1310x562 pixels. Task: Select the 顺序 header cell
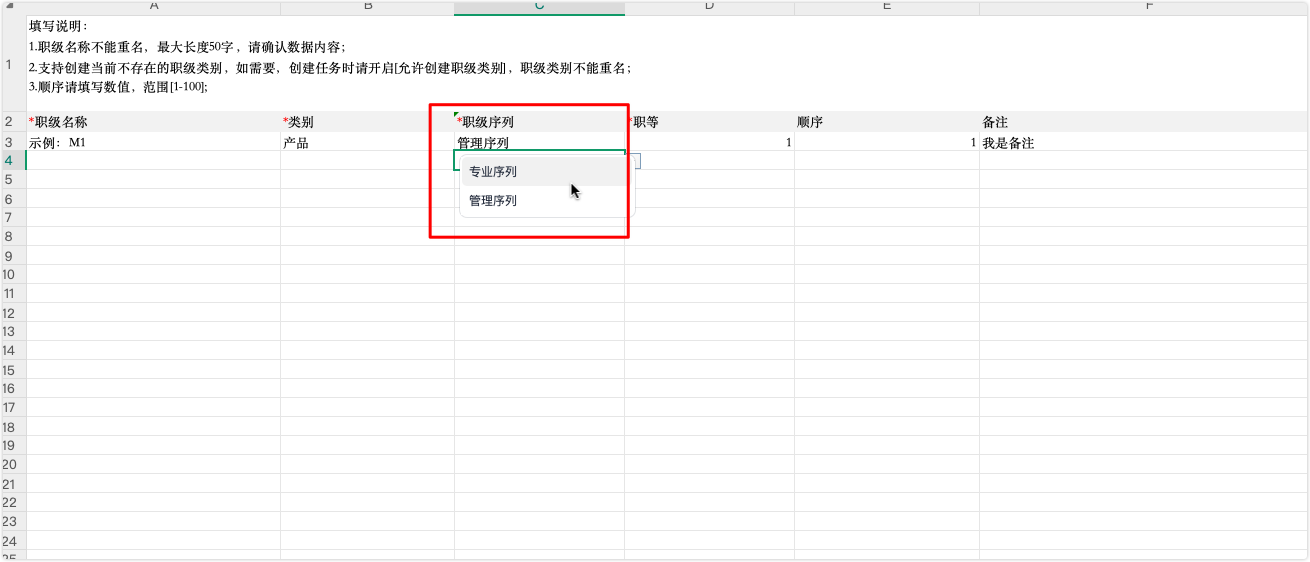pyautogui.click(x=886, y=122)
